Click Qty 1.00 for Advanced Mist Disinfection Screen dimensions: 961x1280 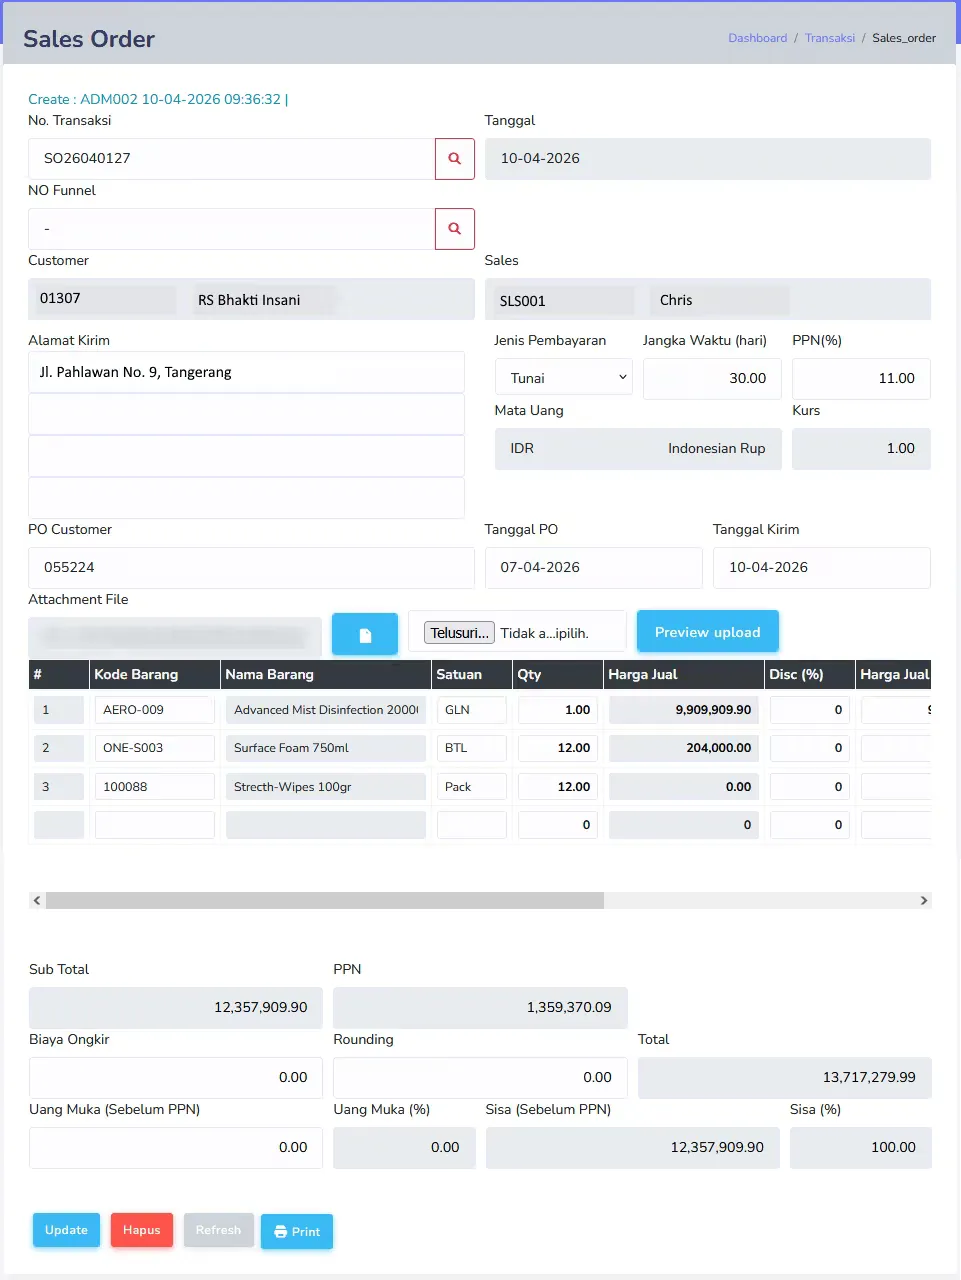[x=558, y=710]
